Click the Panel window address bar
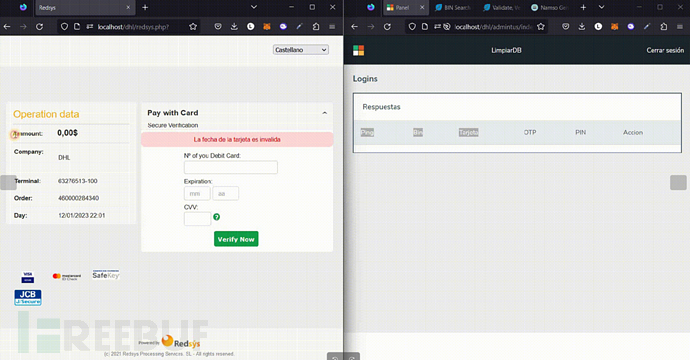This screenshot has width=690, height=360. (493, 27)
